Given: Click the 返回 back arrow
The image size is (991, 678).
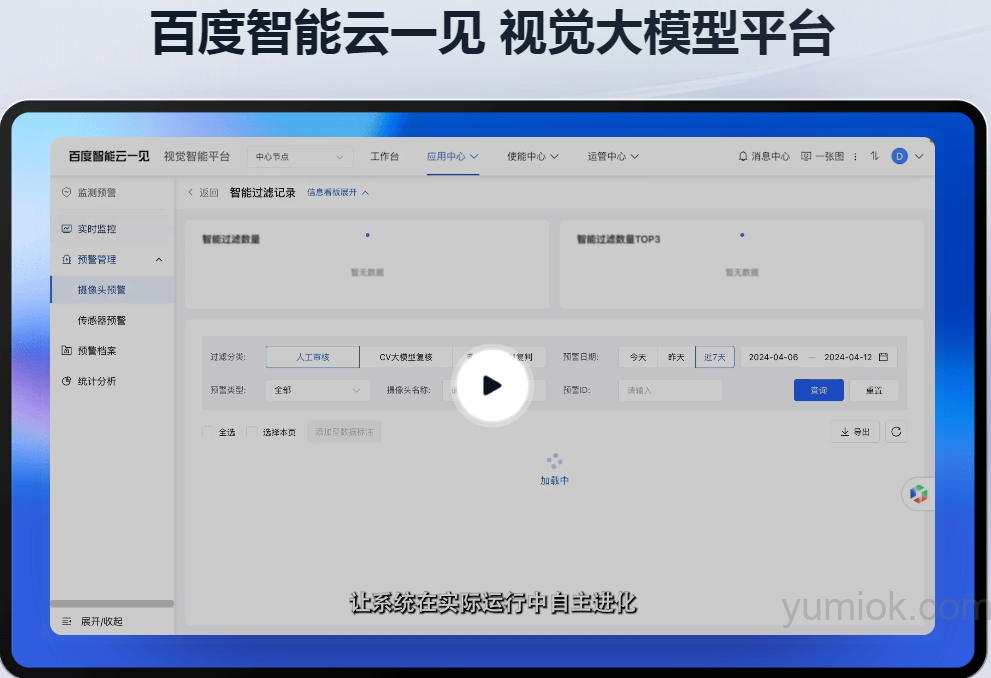Looking at the screenshot, I should (190, 192).
